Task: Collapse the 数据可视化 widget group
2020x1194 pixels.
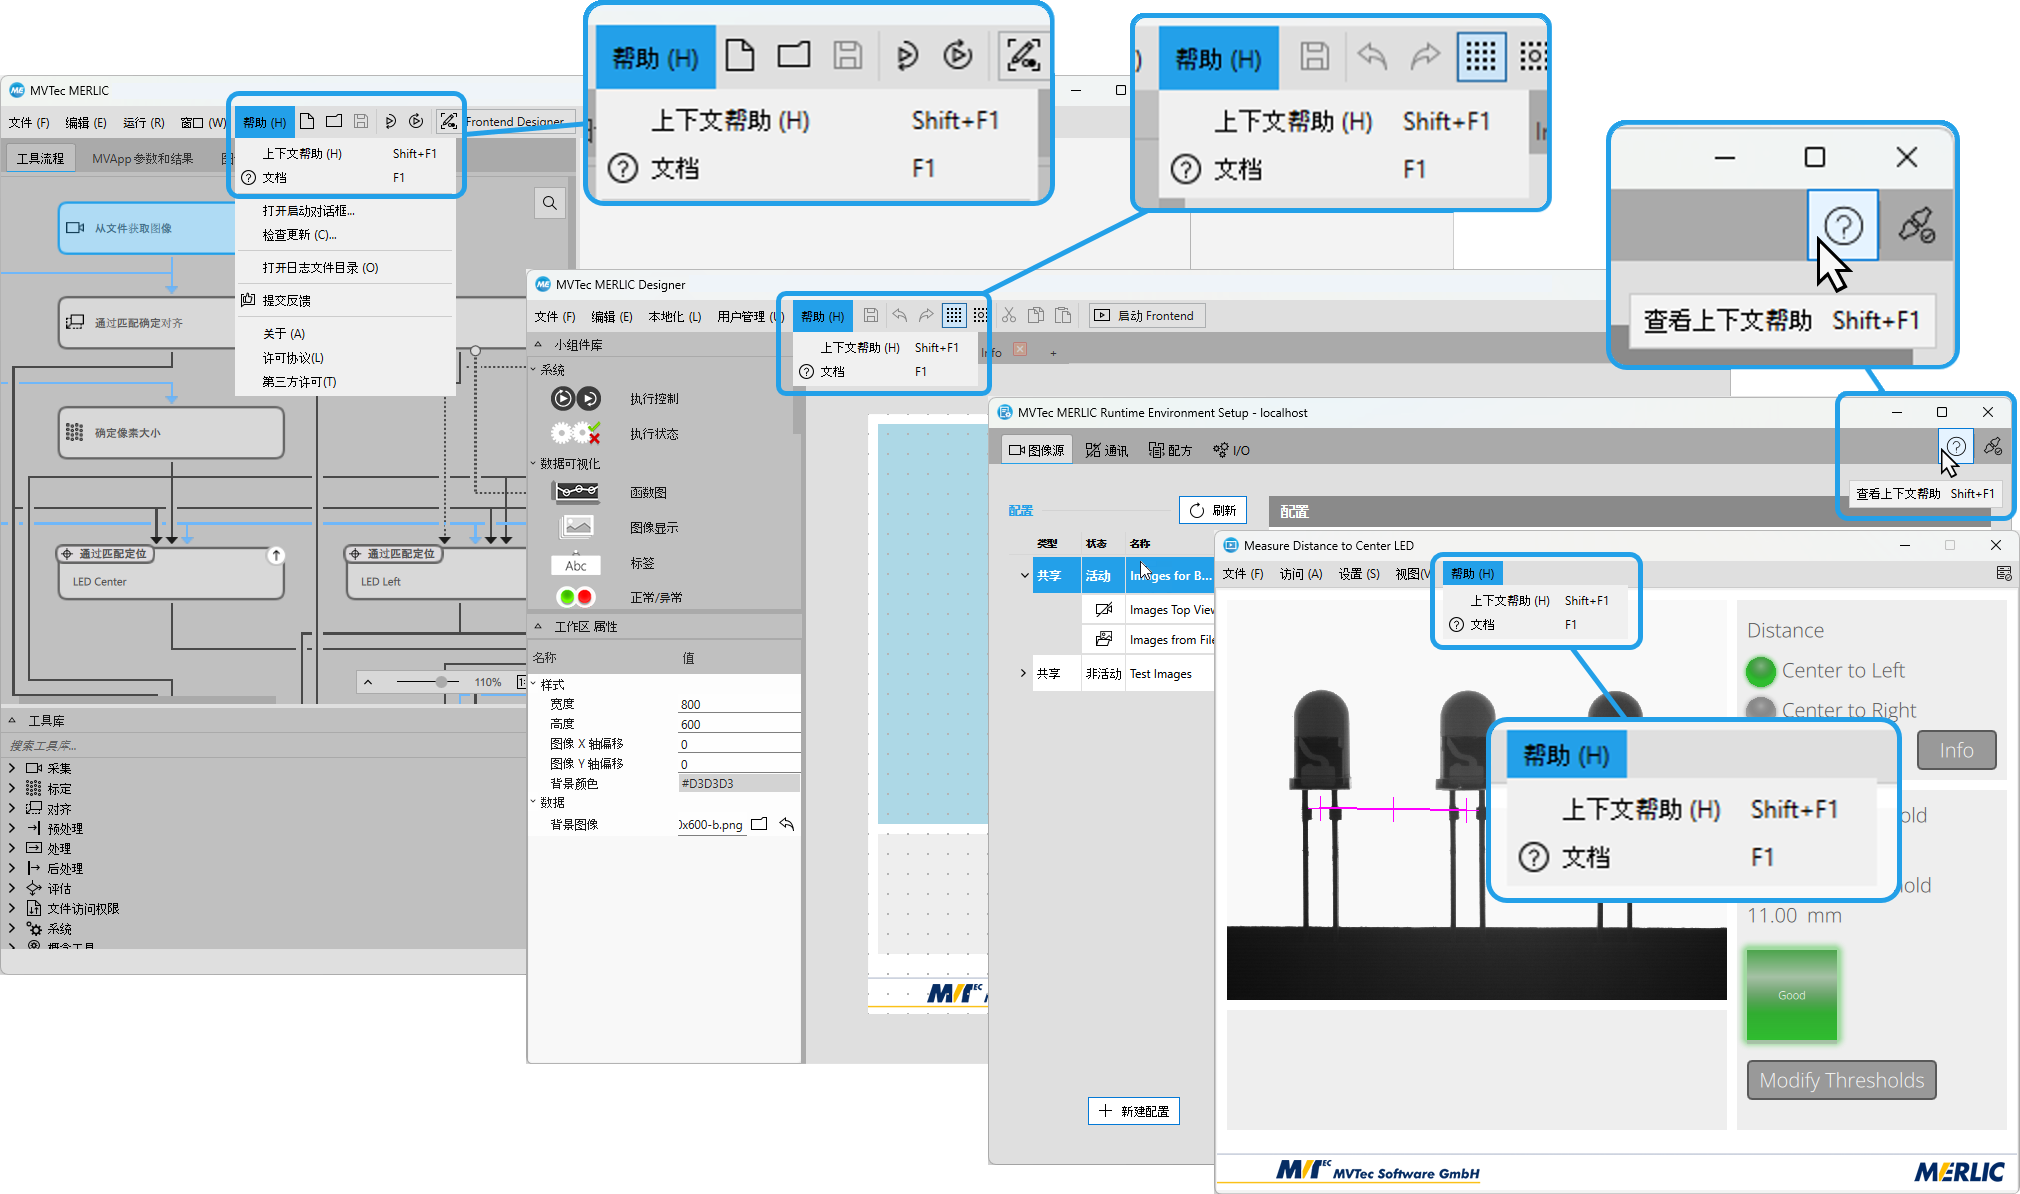Action: pyautogui.click(x=534, y=464)
